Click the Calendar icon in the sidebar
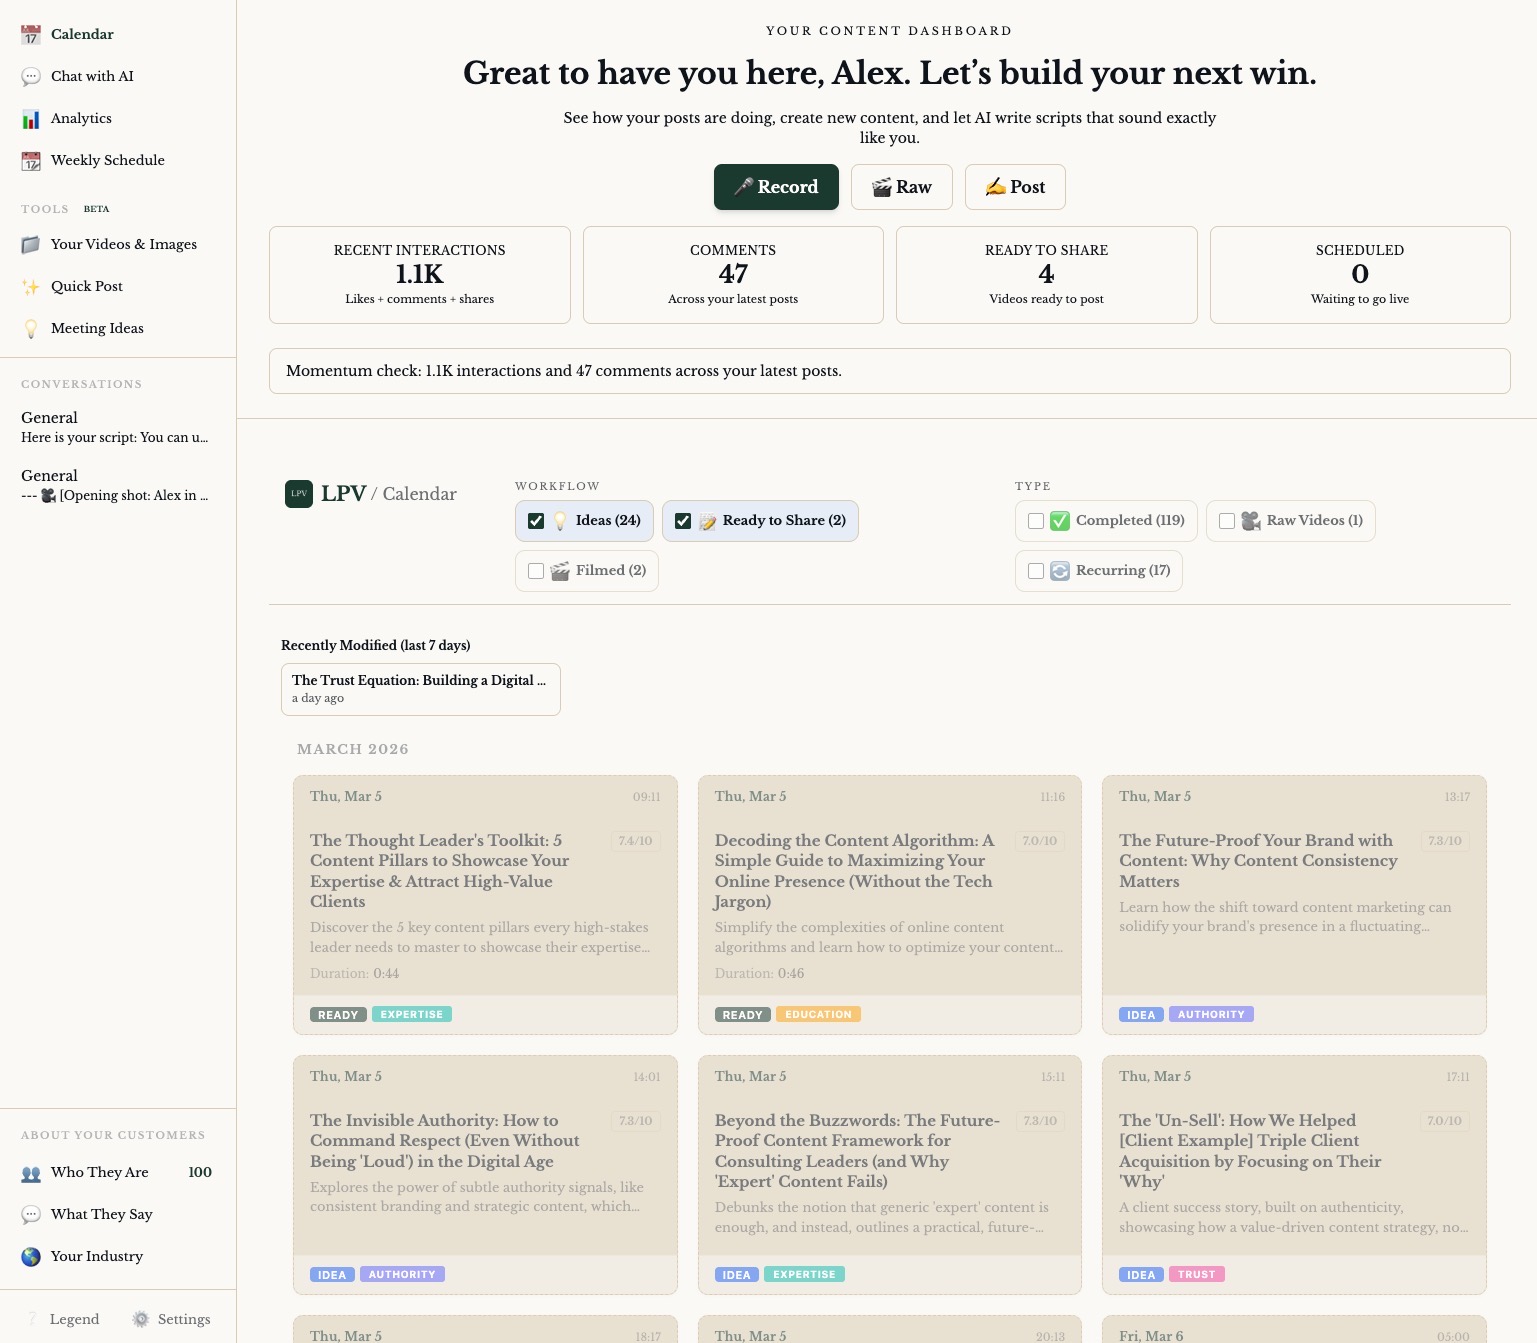The width and height of the screenshot is (1537, 1343). (31, 35)
